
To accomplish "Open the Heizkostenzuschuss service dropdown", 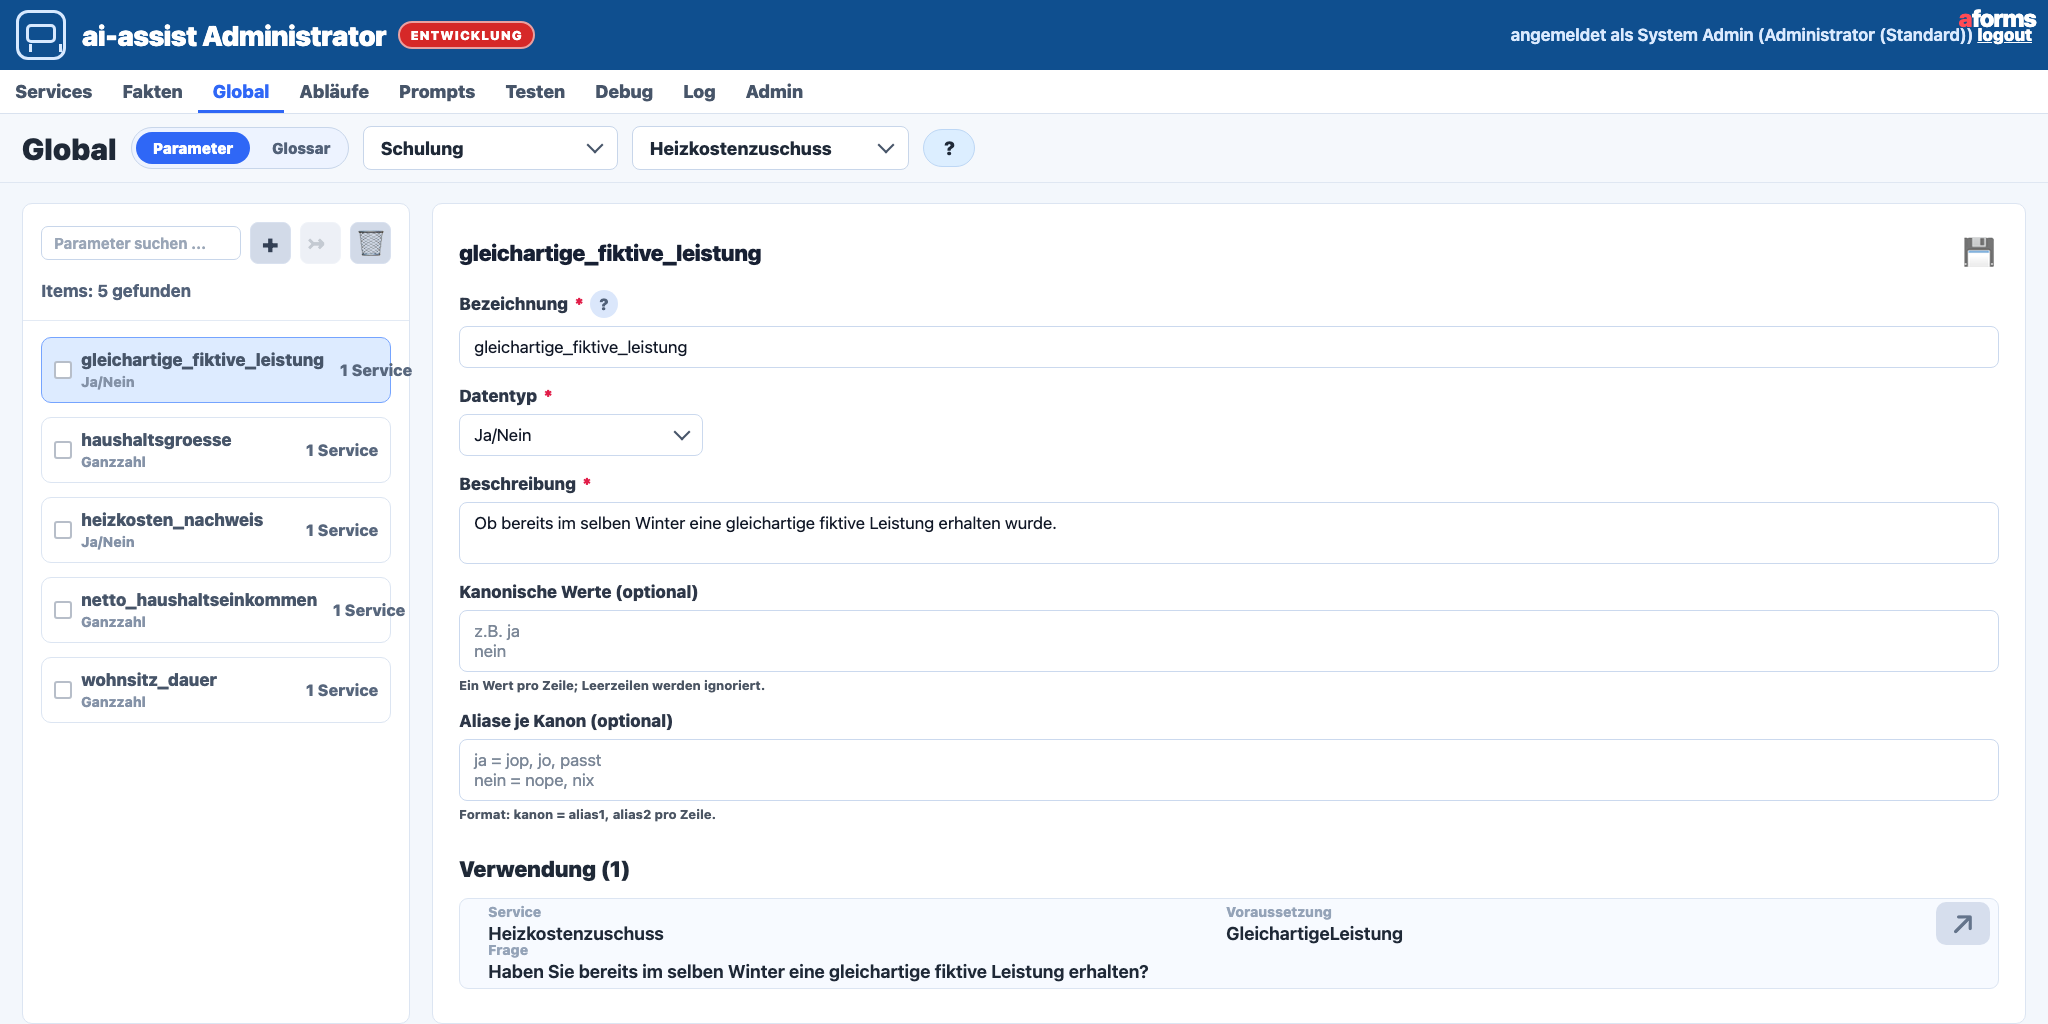I will [x=770, y=148].
